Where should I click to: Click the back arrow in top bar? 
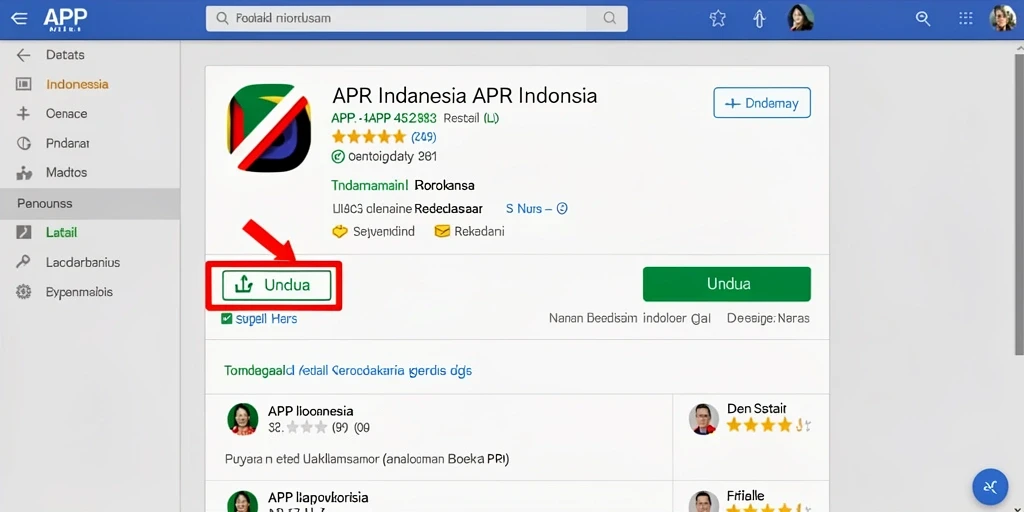(19, 18)
